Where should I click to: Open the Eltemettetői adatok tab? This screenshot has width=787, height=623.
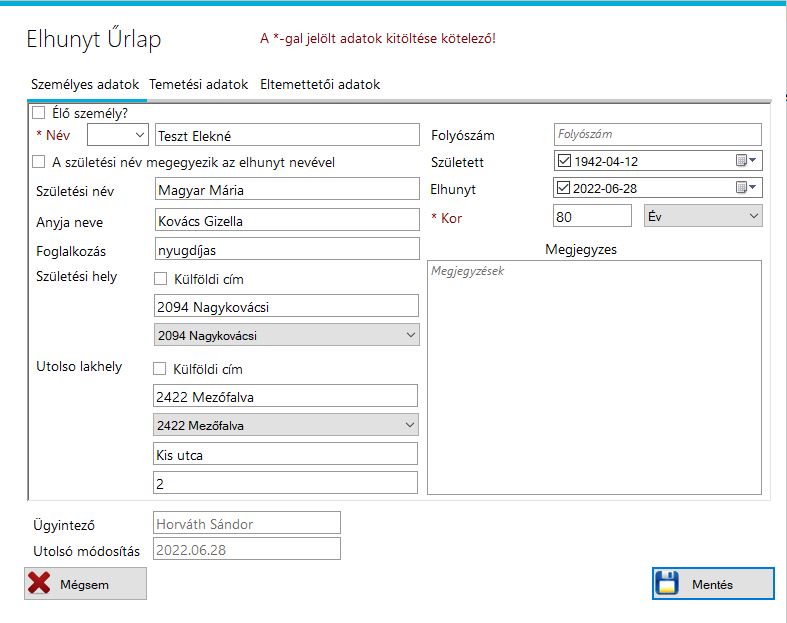[x=320, y=85]
